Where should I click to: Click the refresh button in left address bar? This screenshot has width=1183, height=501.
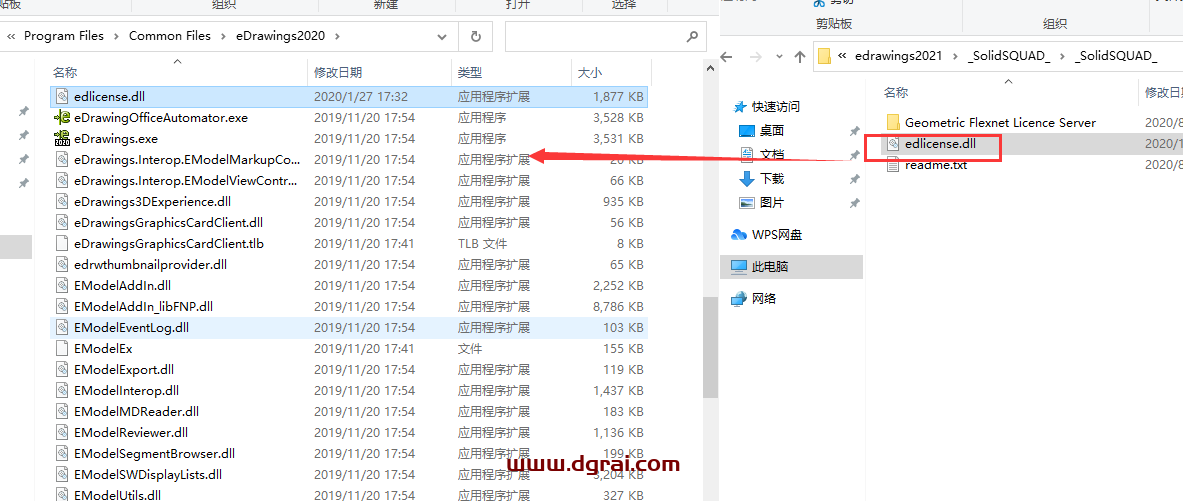click(475, 36)
